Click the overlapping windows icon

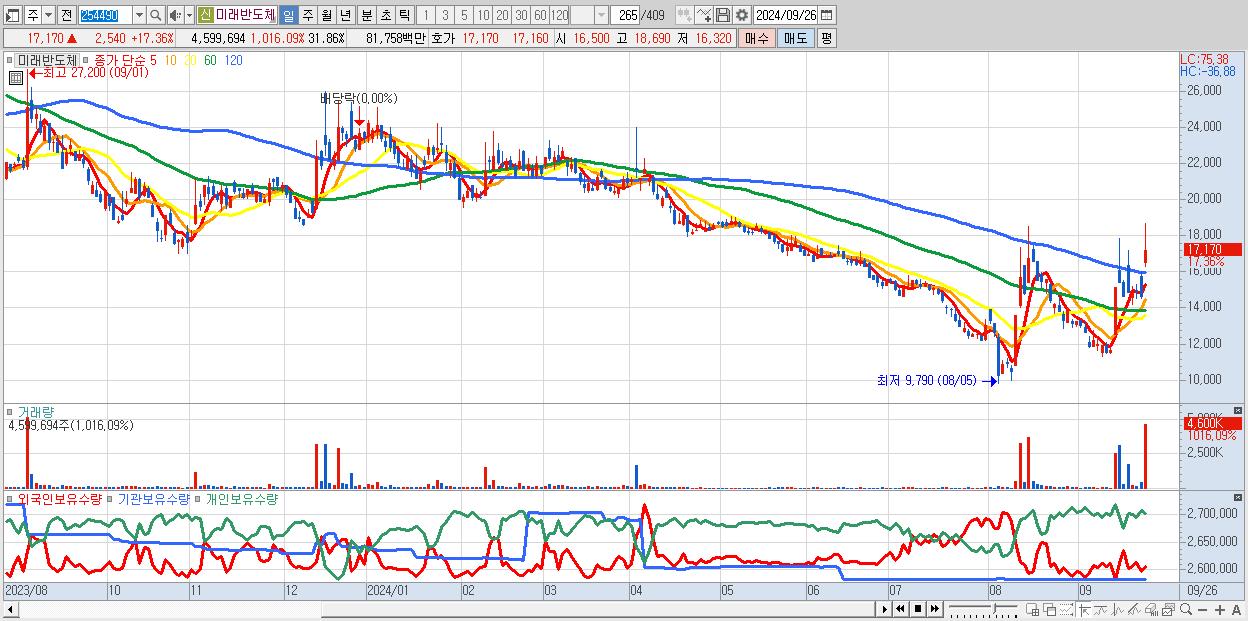1050,609
